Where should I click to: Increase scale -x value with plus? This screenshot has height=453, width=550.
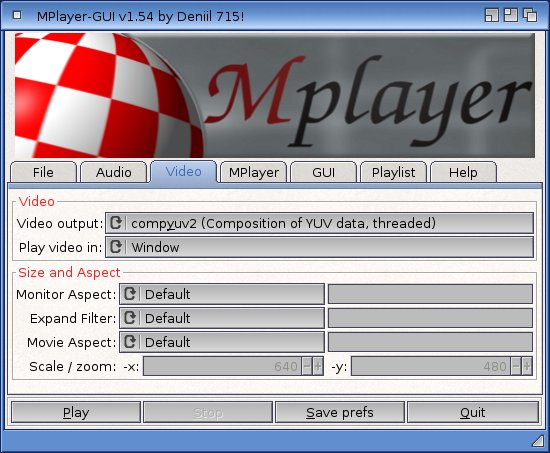(318, 366)
